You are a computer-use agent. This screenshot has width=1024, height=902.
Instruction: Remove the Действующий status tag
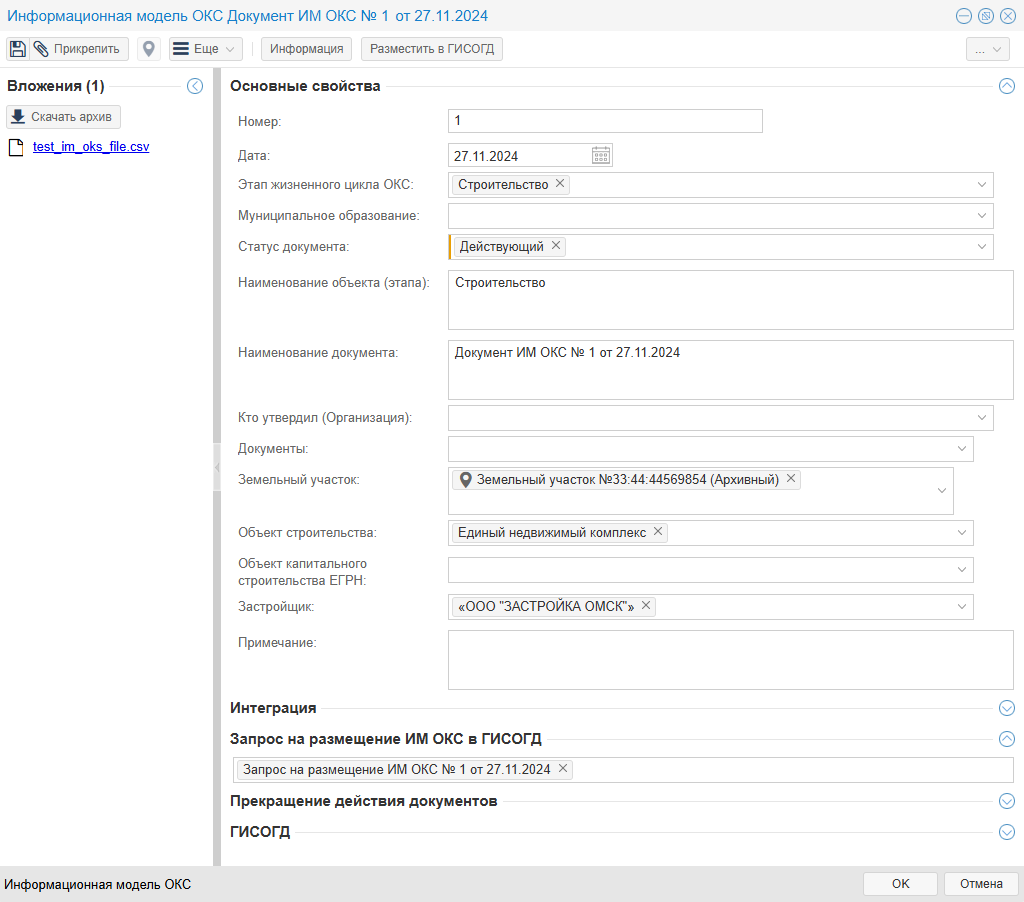pyautogui.click(x=556, y=246)
